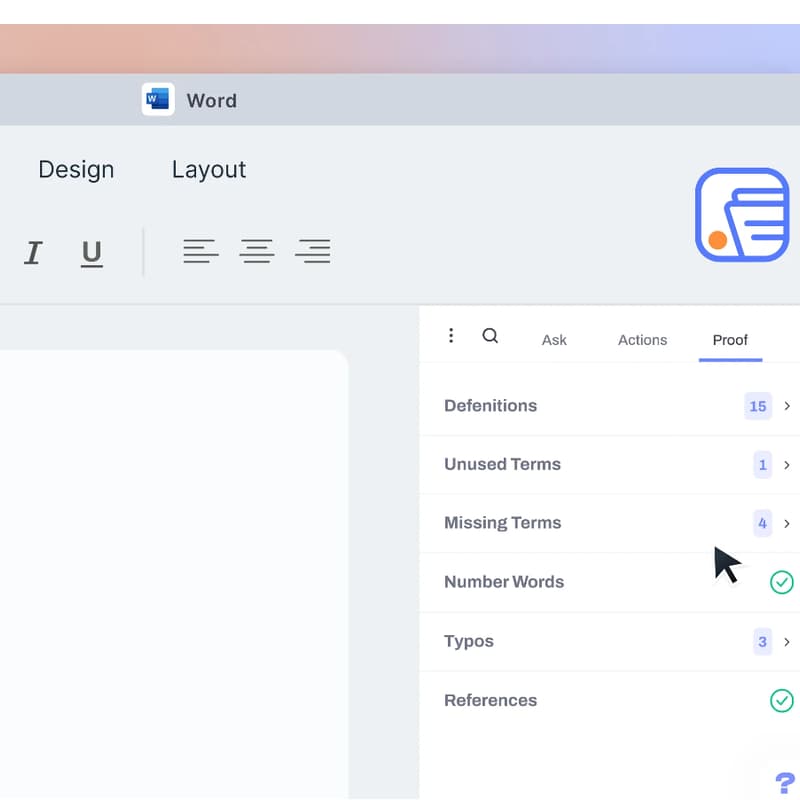Center align the text

coord(257,252)
